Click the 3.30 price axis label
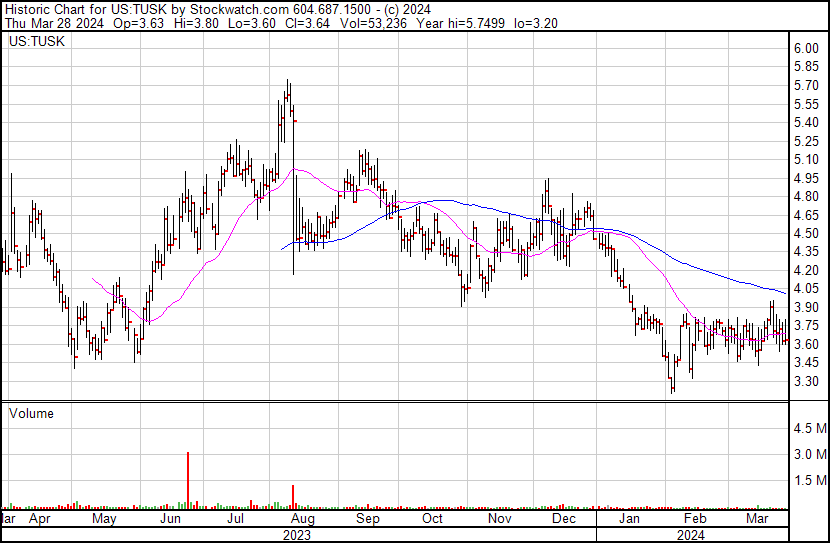Viewport: 830px width, 543px height. (806, 382)
